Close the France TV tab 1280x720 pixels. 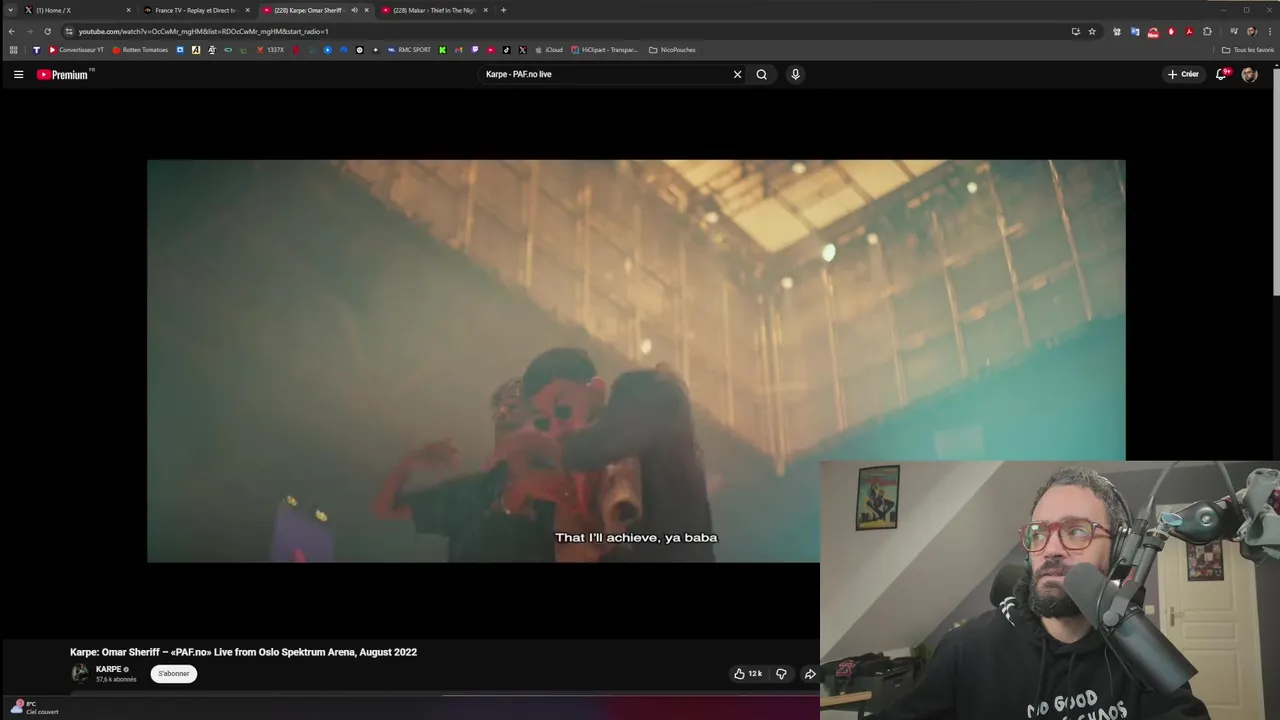[247, 10]
